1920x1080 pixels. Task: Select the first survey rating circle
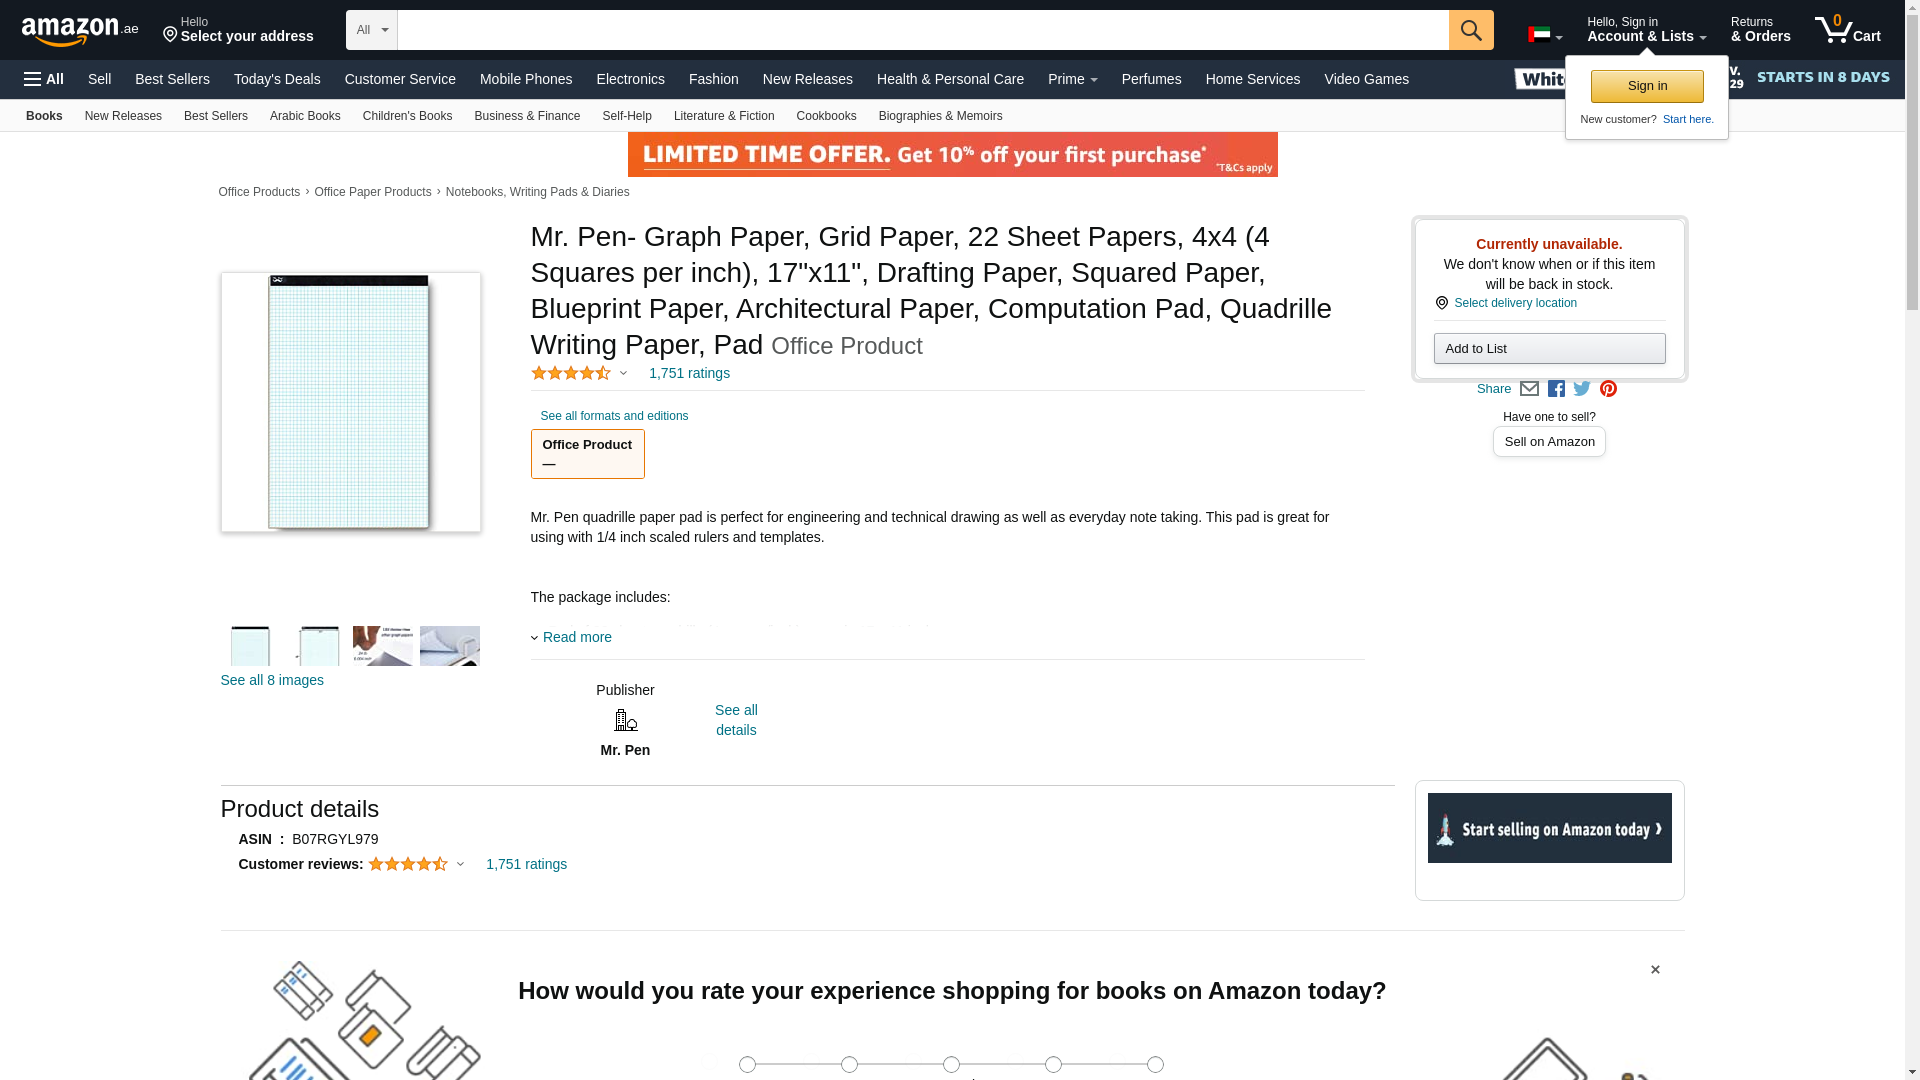point(747,1065)
